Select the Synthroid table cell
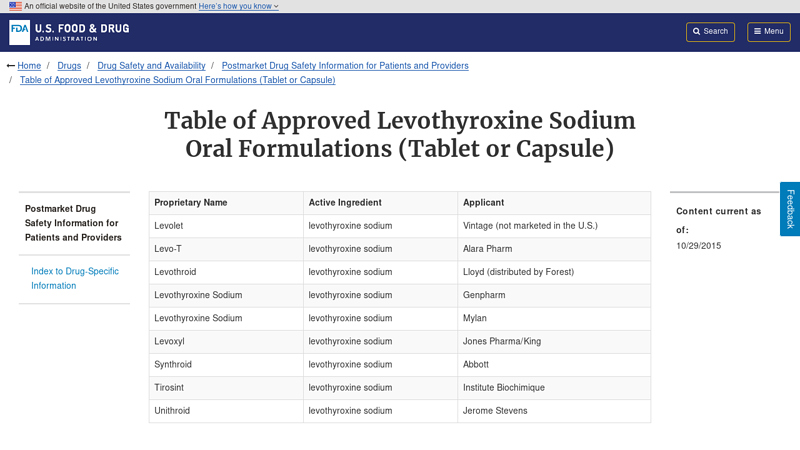Viewport: 800px width, 450px height. pos(226,365)
